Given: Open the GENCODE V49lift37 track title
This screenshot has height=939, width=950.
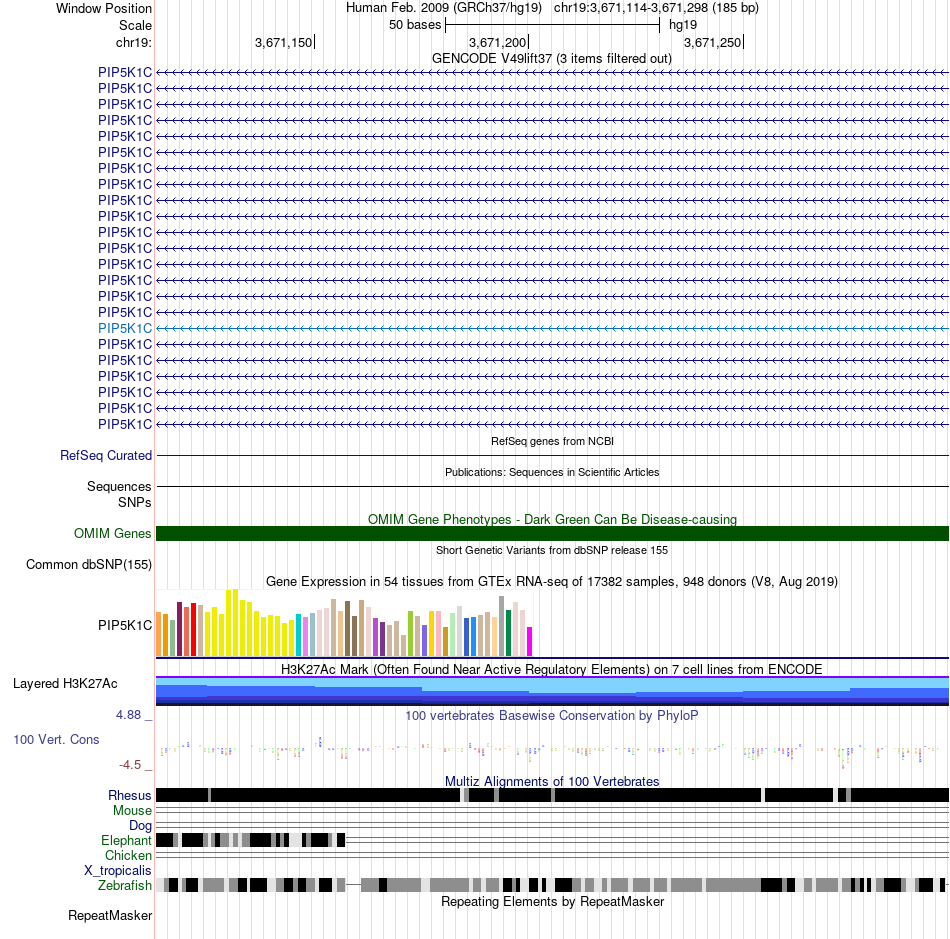Looking at the screenshot, I should pyautogui.click(x=551, y=59).
